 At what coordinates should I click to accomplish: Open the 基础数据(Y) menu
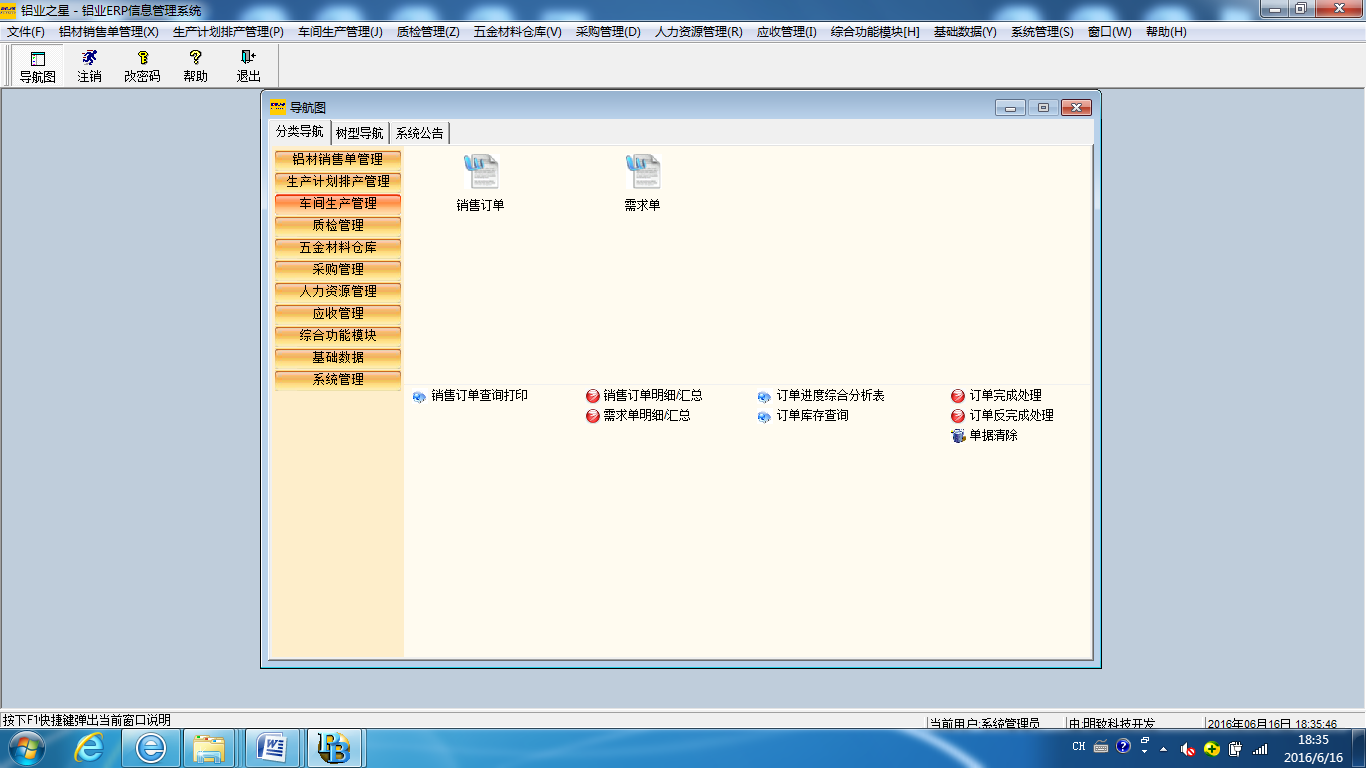[965, 32]
